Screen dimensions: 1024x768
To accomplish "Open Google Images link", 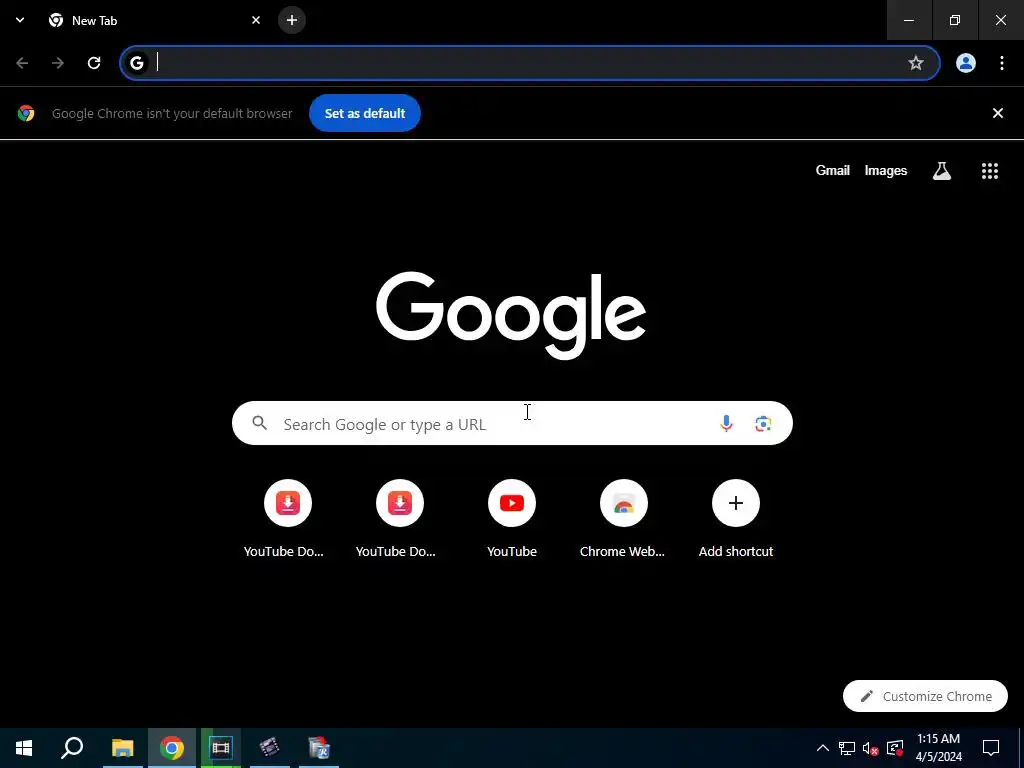I will pos(886,170).
